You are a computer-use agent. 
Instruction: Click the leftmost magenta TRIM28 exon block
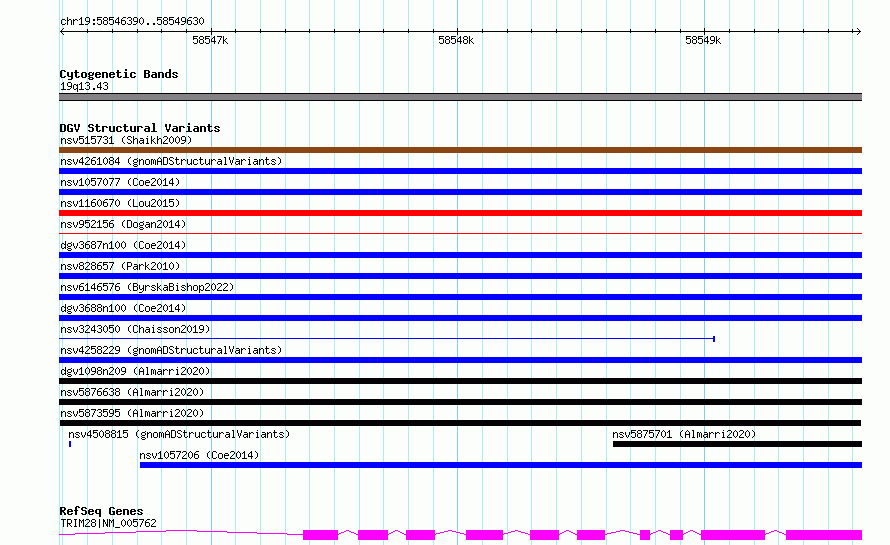click(x=320, y=535)
